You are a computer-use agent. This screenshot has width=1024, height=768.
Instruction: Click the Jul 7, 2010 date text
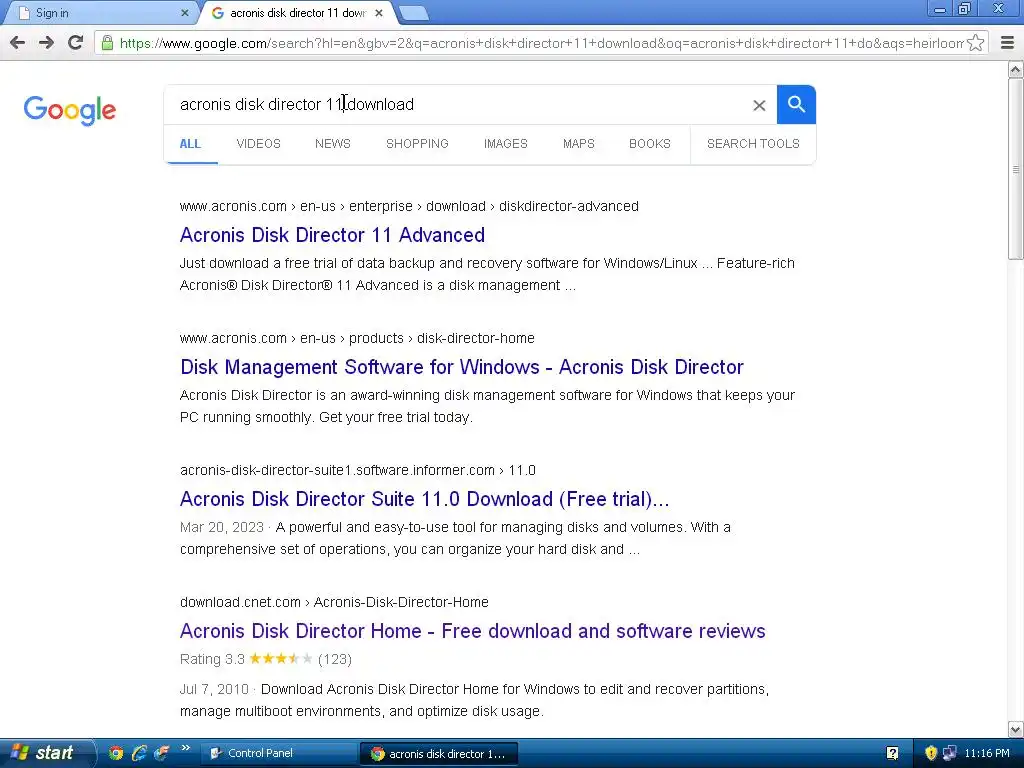click(x=214, y=689)
